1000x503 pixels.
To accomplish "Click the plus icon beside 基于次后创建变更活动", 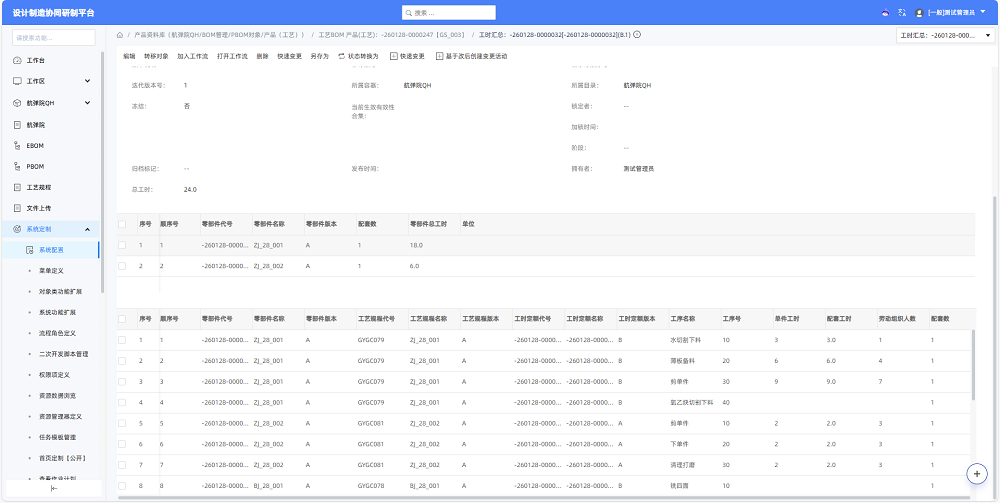I will [439, 56].
